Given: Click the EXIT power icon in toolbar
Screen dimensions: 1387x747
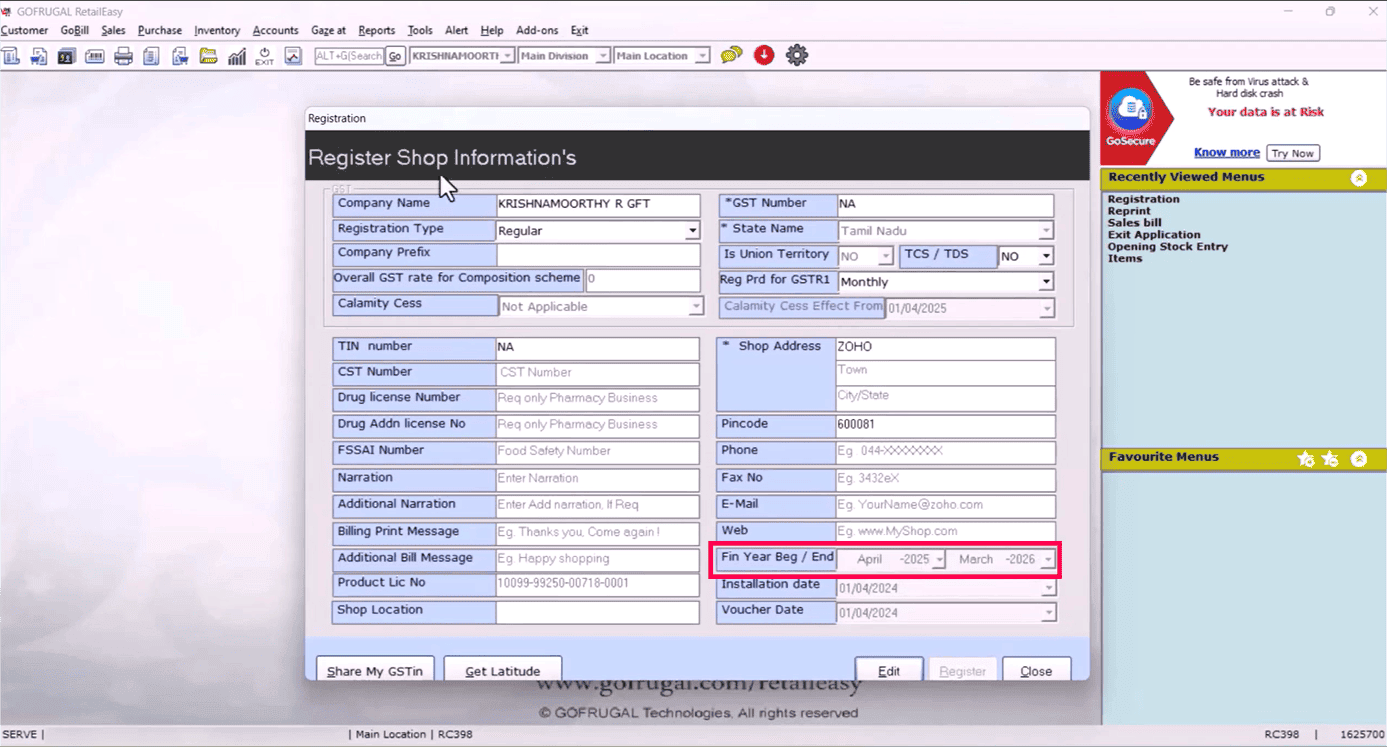Looking at the screenshot, I should point(264,56).
